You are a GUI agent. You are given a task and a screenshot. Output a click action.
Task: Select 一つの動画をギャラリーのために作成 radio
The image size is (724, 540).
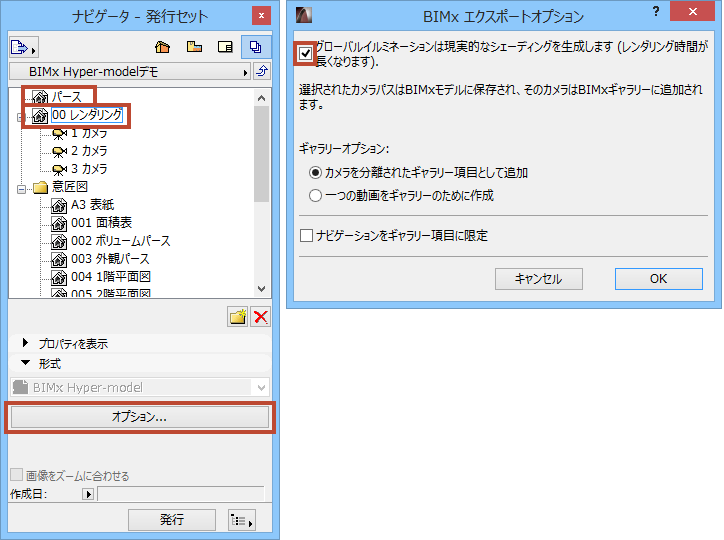315,196
